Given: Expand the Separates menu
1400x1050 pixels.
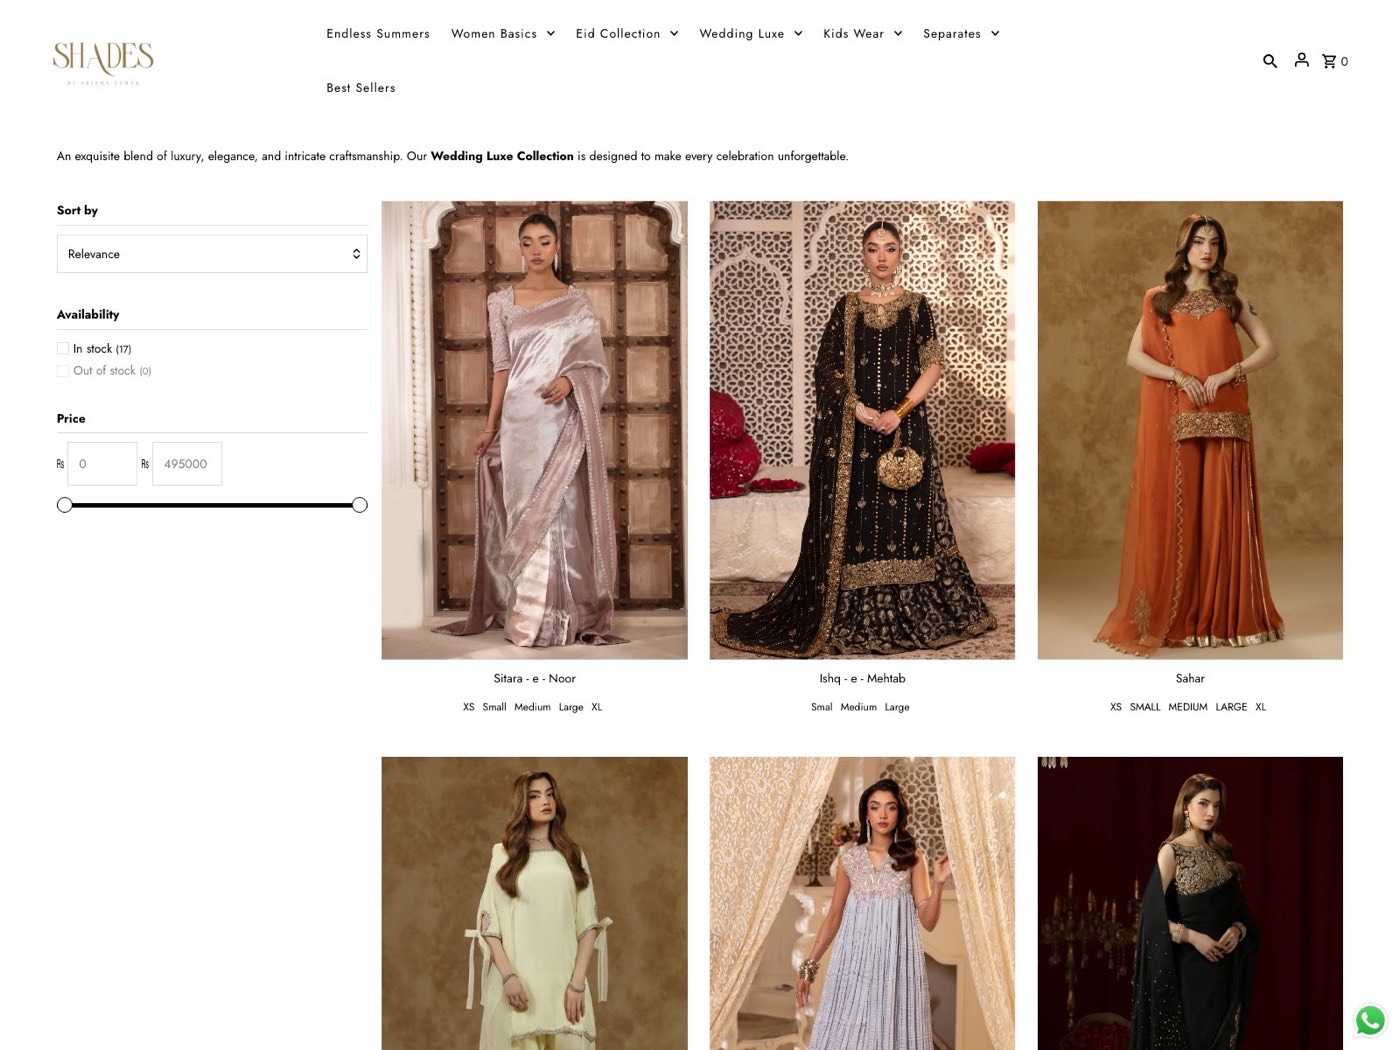Looking at the screenshot, I should [x=961, y=34].
